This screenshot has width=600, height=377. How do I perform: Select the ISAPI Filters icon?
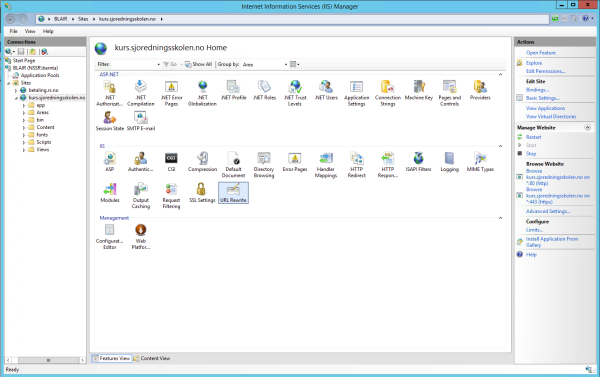click(x=419, y=162)
